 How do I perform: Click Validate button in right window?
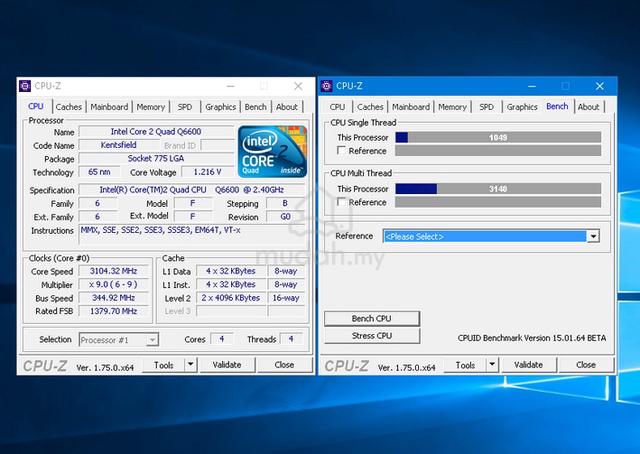click(529, 365)
